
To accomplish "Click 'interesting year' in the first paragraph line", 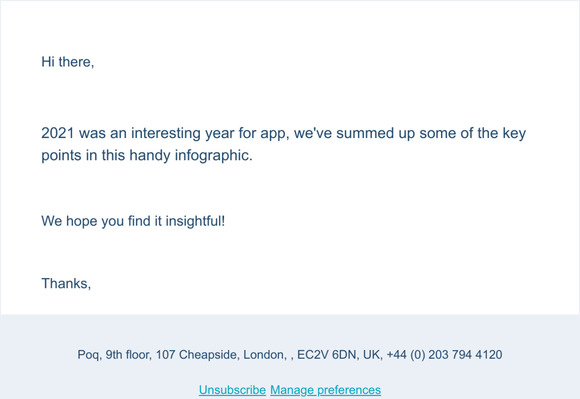I will [x=176, y=133].
